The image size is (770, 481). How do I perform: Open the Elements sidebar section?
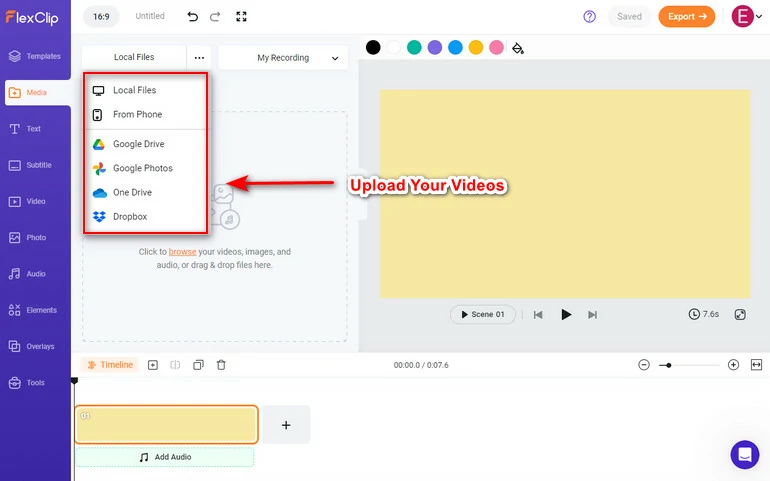pyautogui.click(x=35, y=310)
